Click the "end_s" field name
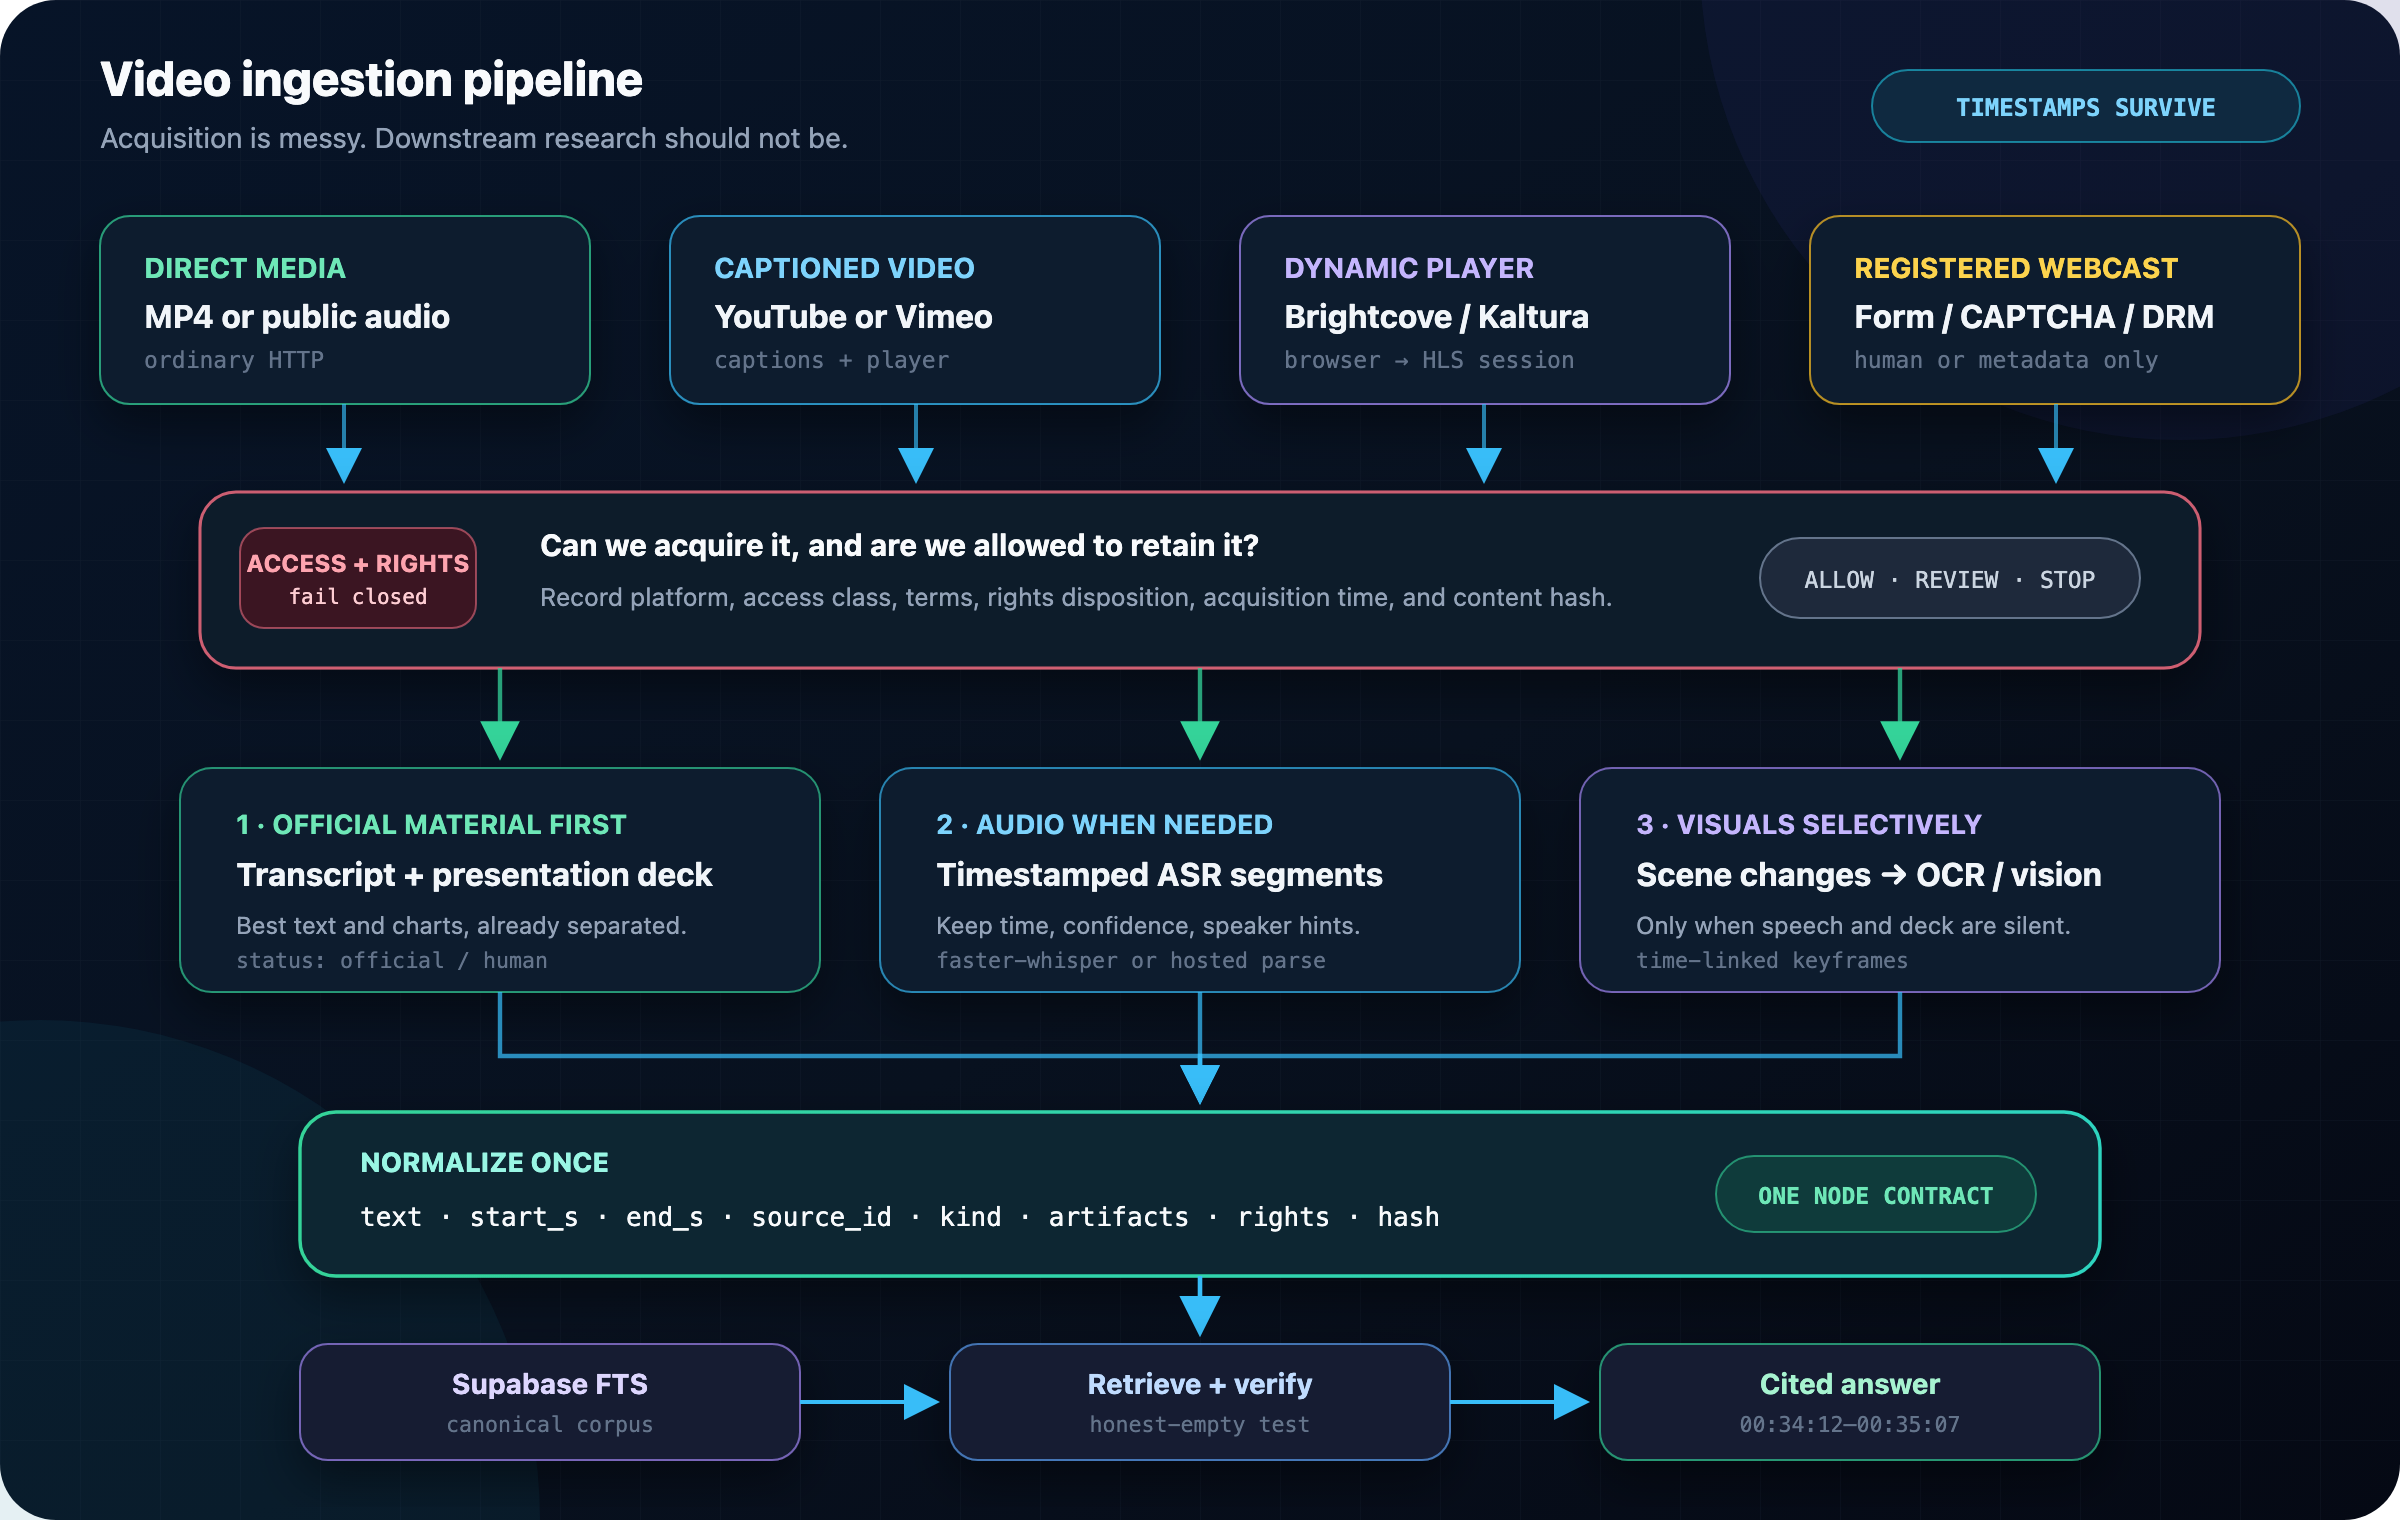The height and width of the screenshot is (1520, 2400). click(x=665, y=1217)
